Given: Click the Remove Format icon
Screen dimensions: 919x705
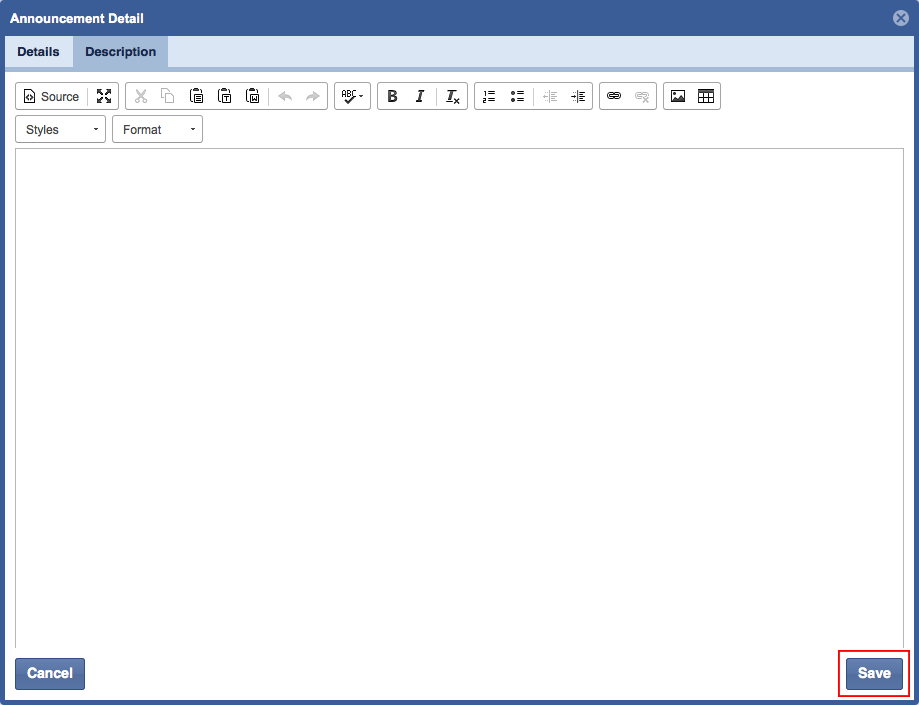Looking at the screenshot, I should (x=452, y=97).
